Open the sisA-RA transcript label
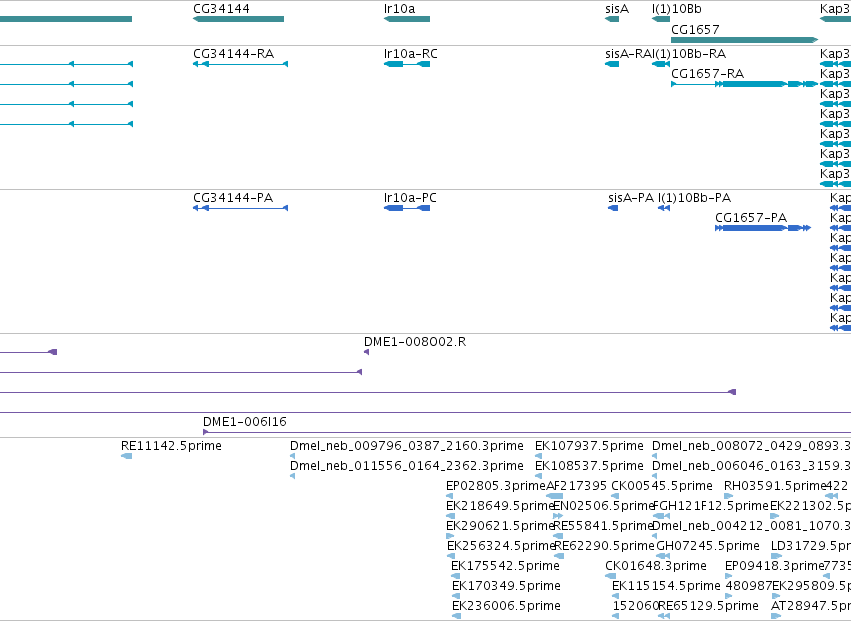The width and height of the screenshot is (851, 621). click(x=626, y=54)
